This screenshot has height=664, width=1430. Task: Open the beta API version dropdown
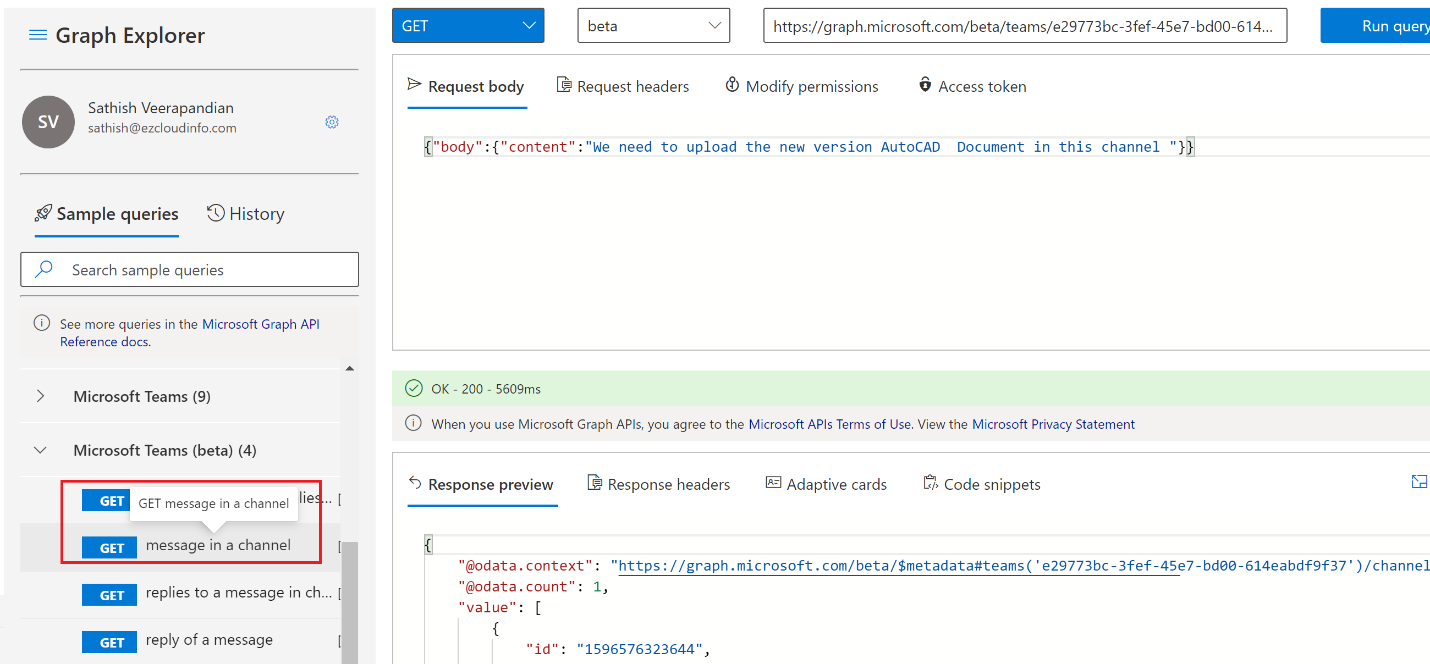653,26
